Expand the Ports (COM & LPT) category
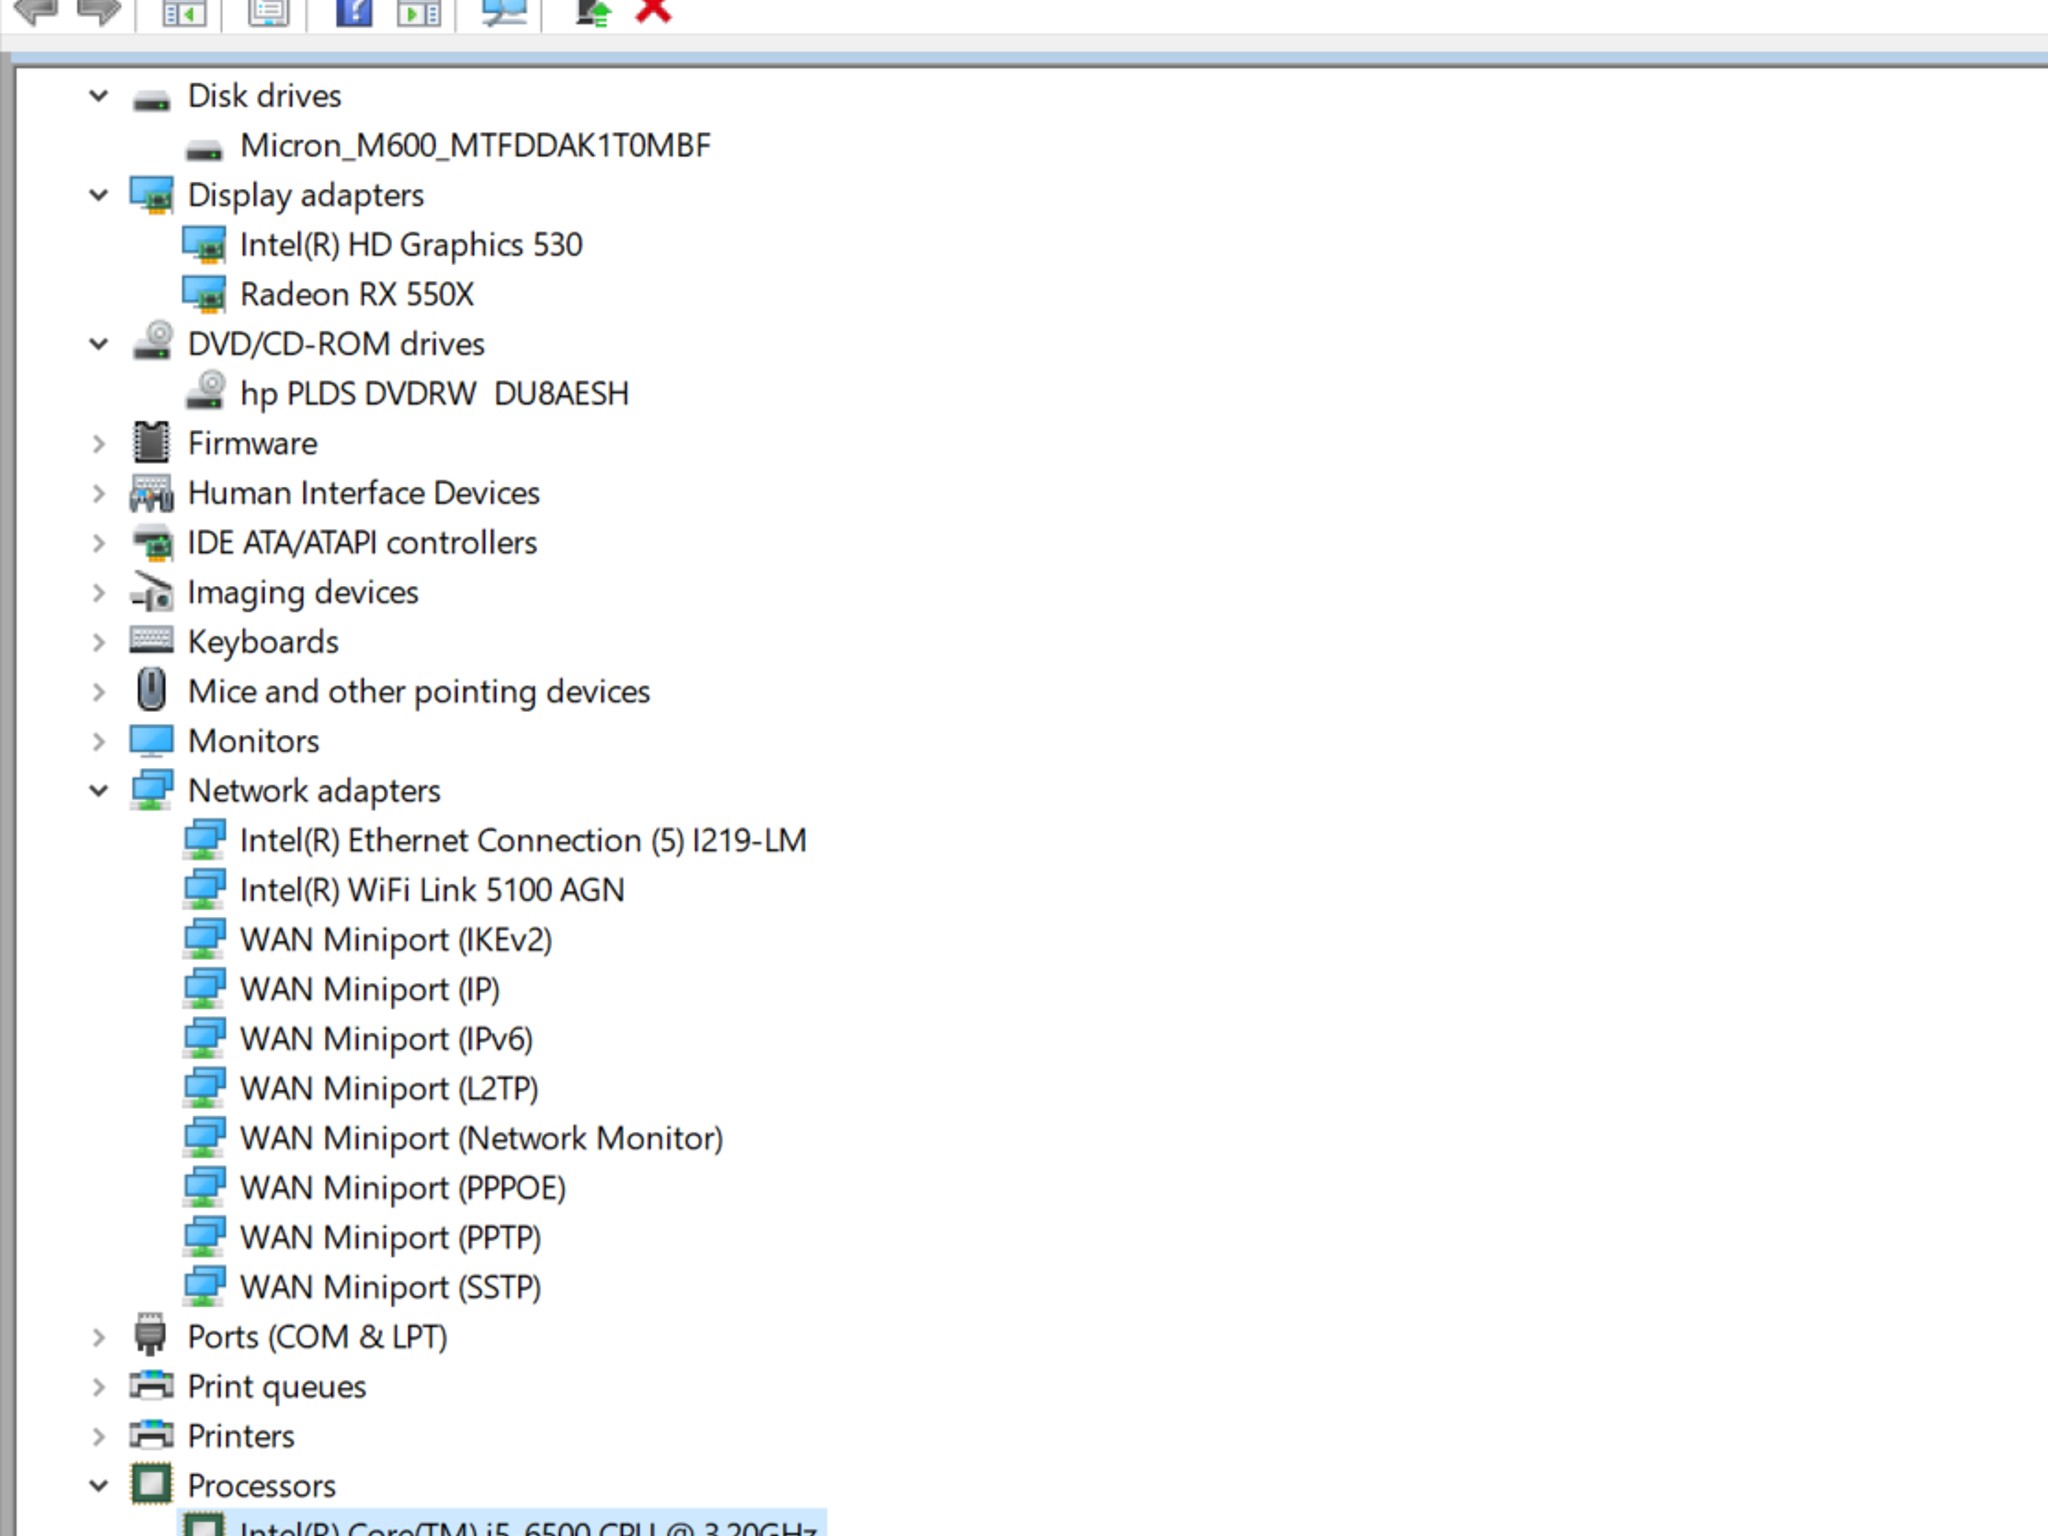This screenshot has width=2048, height=1536. coord(98,1337)
